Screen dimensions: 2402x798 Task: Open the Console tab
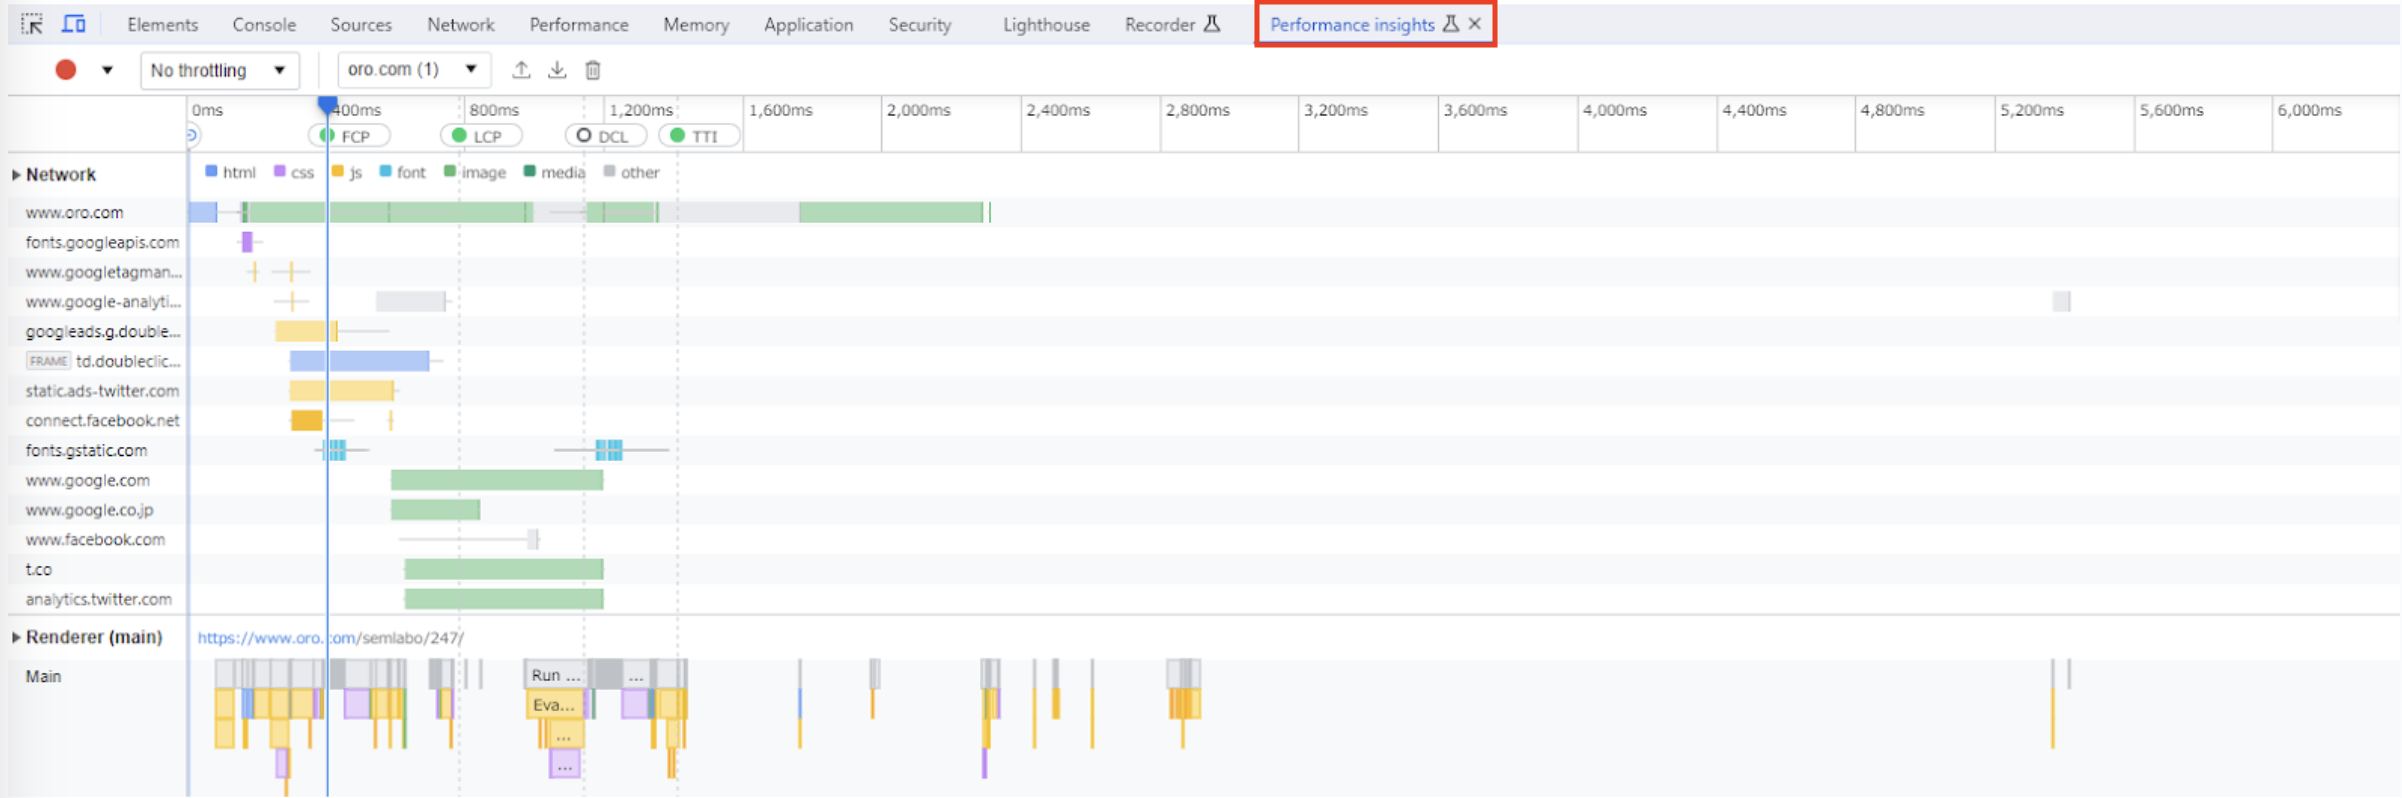click(264, 25)
